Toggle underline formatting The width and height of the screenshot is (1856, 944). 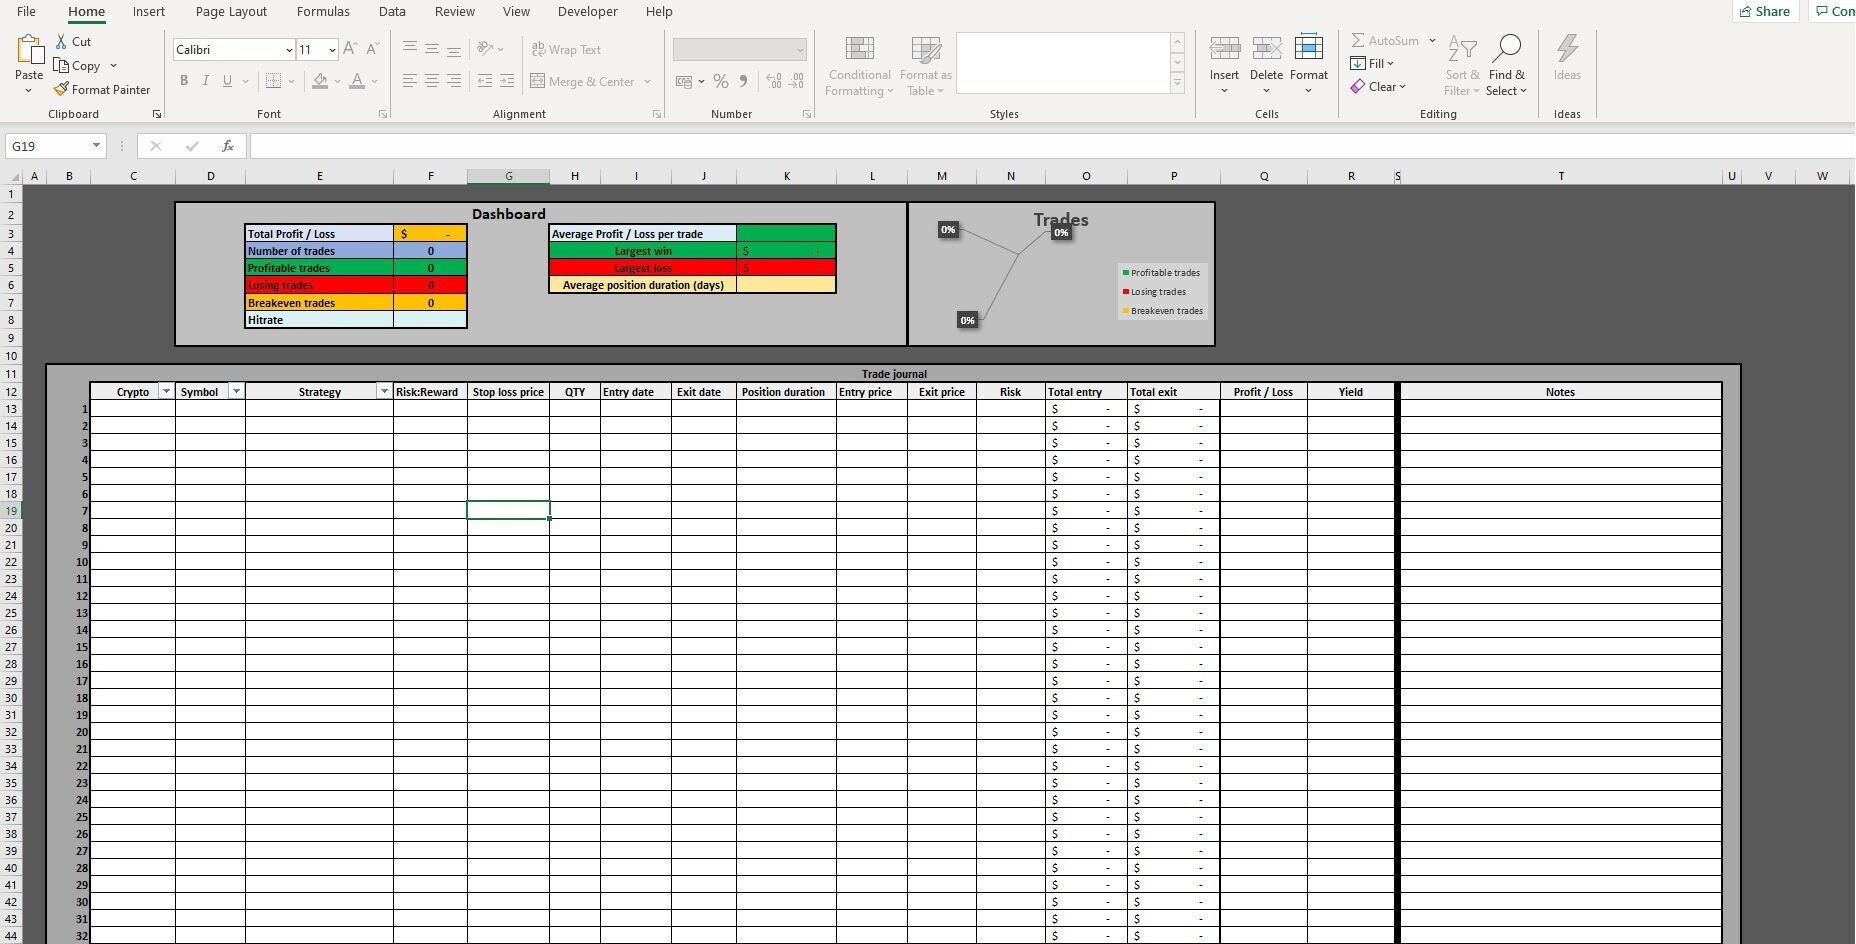pyautogui.click(x=227, y=81)
